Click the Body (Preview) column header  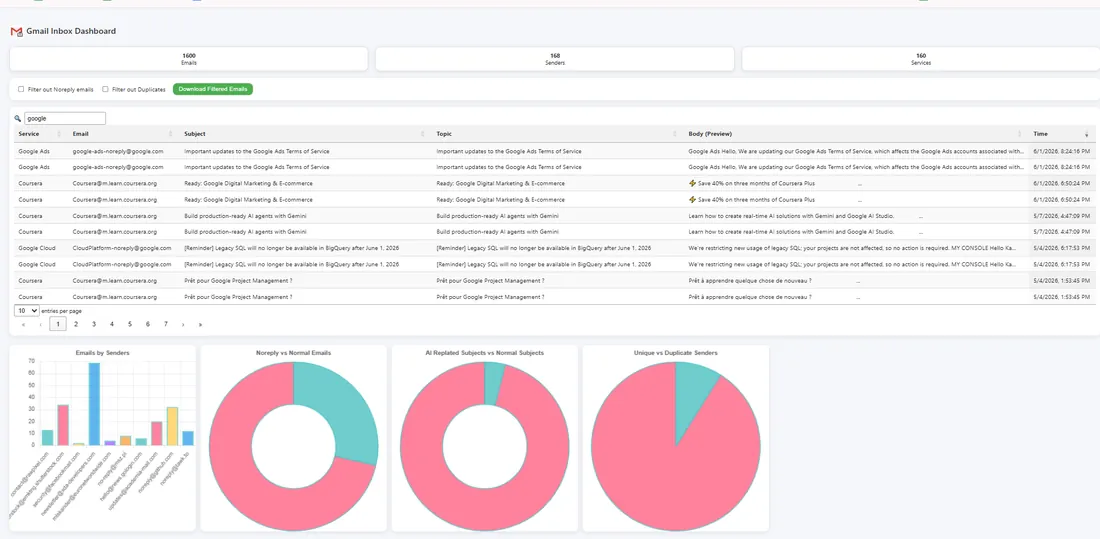click(856, 133)
